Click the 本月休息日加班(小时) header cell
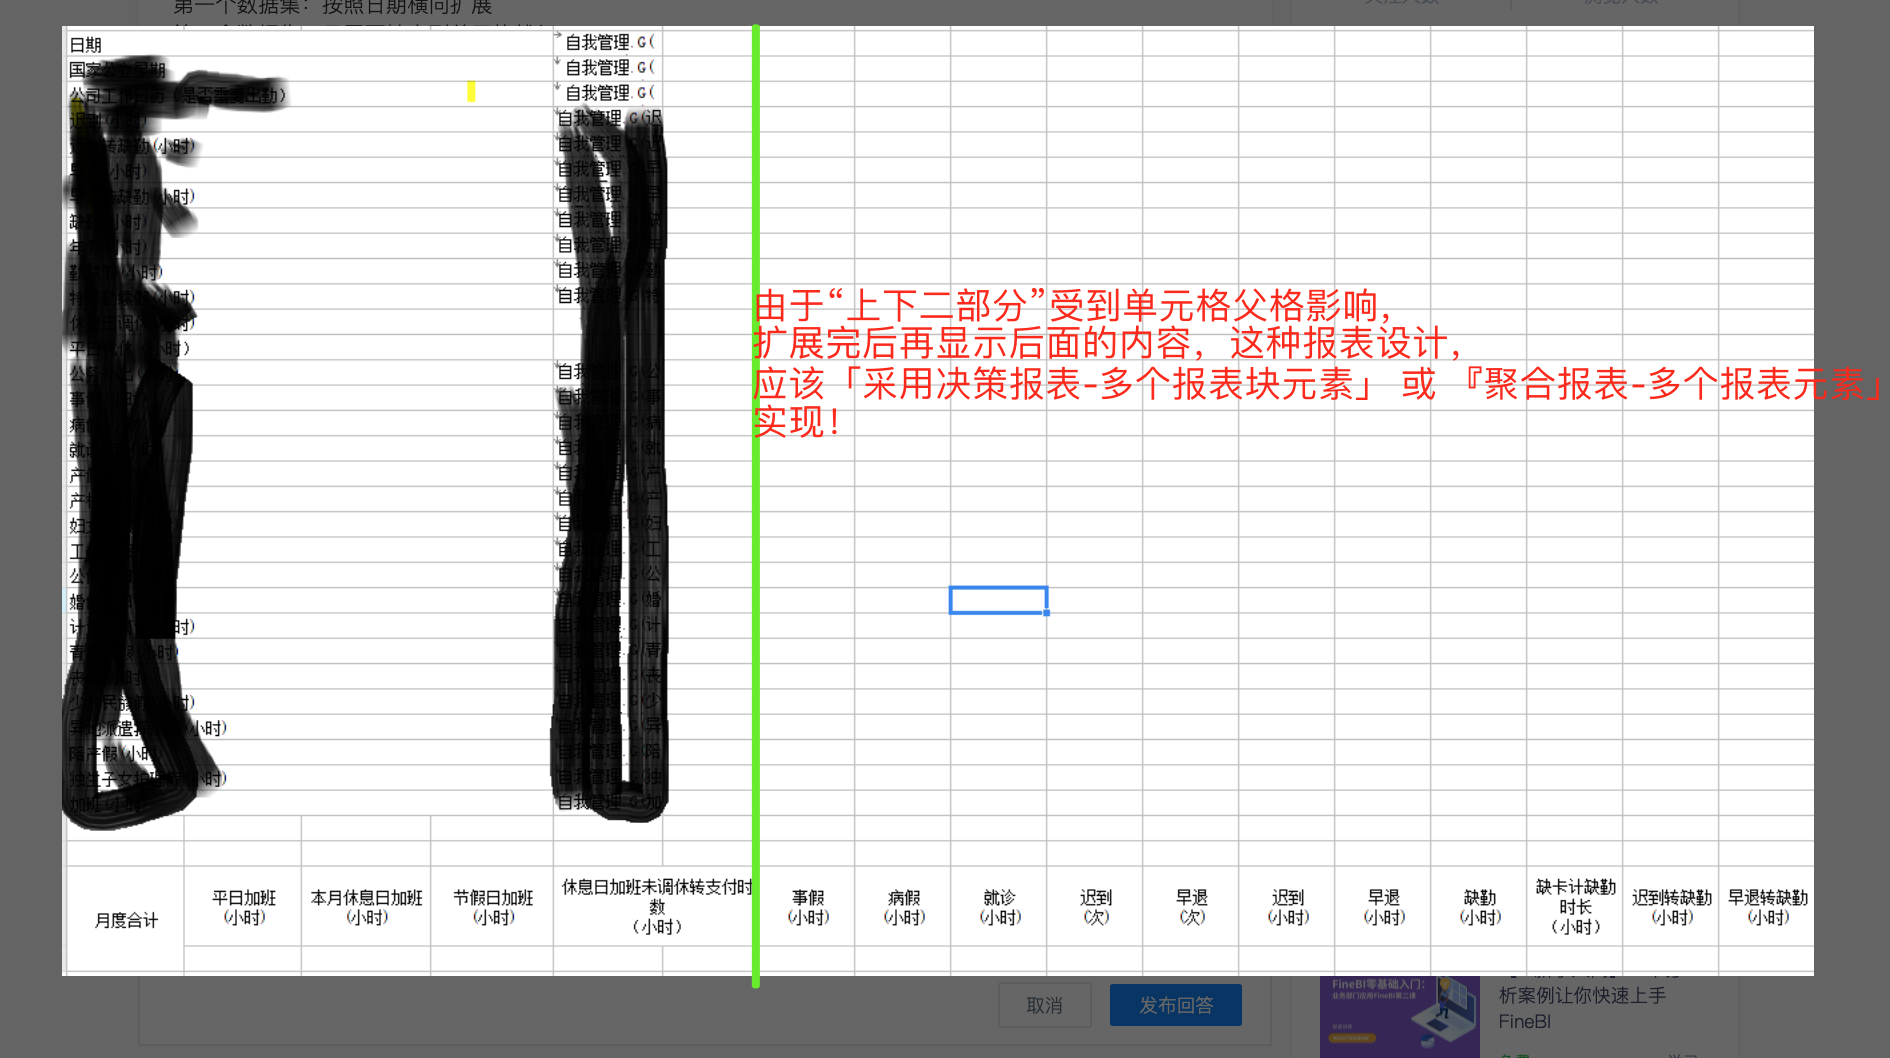Viewport: 1890px width, 1058px height. (366, 907)
